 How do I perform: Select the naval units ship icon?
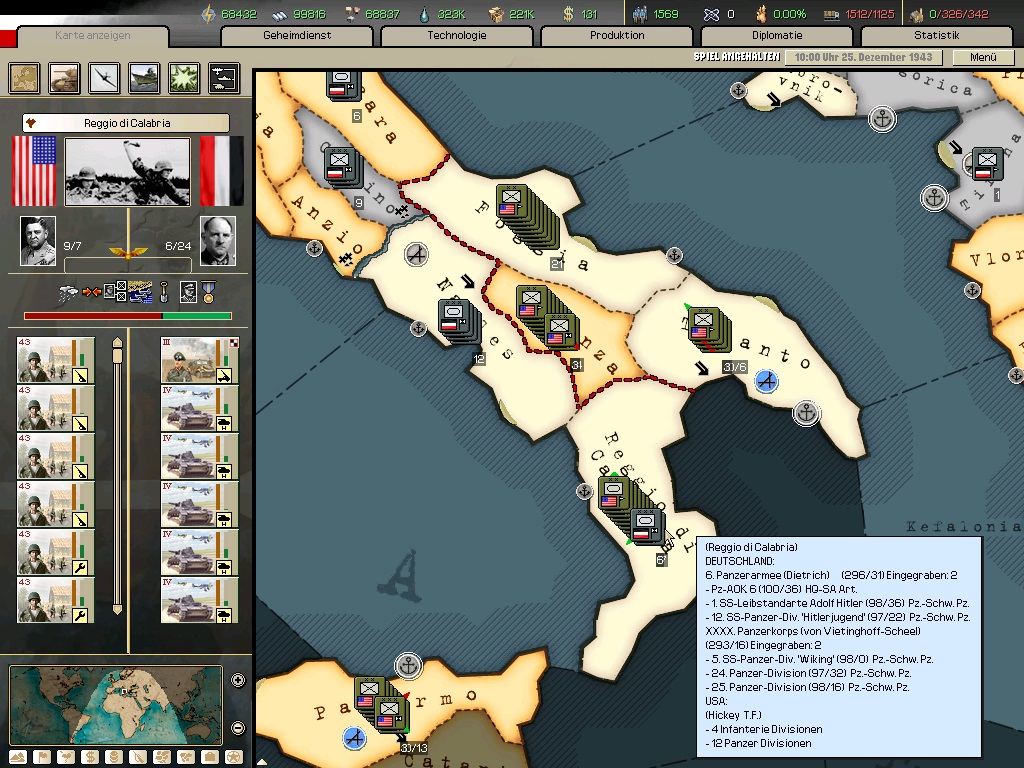pyautogui.click(x=144, y=78)
